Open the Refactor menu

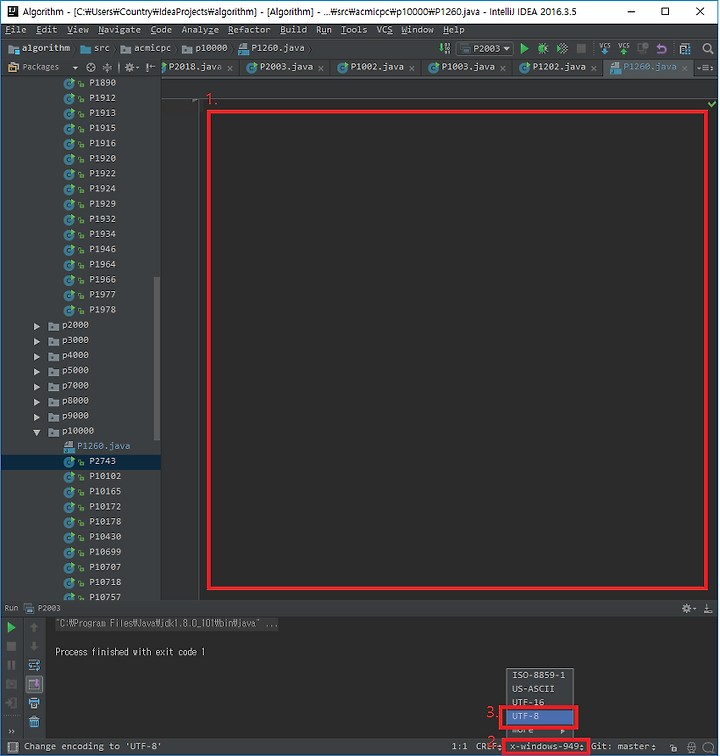249,30
